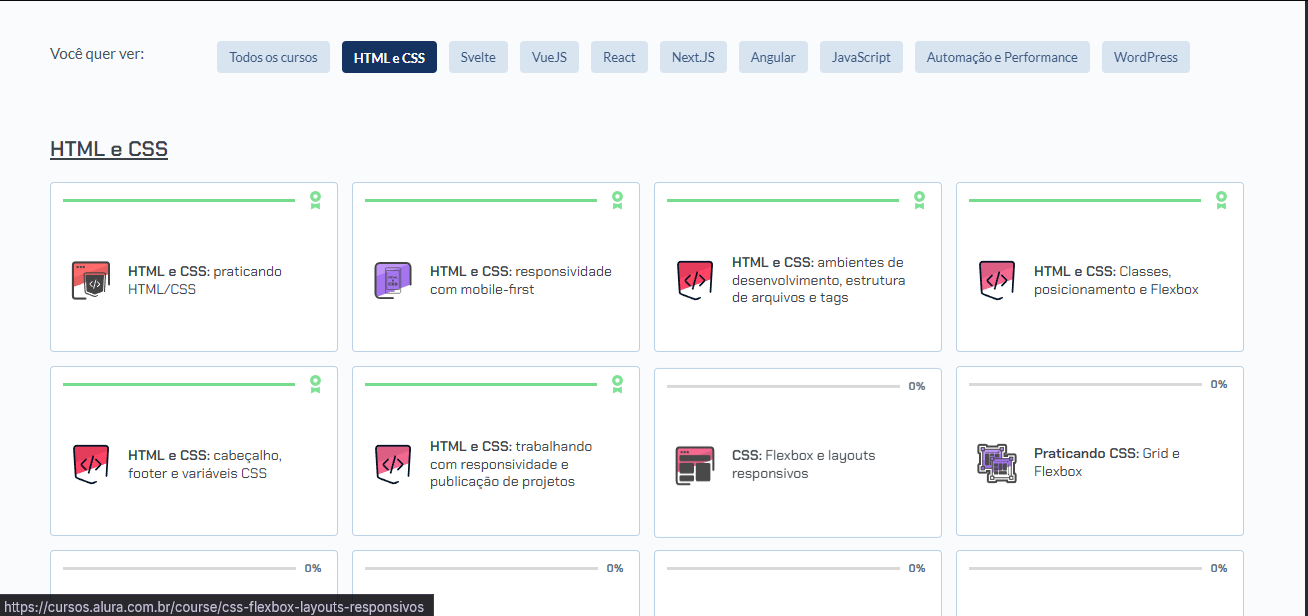Click the certificate badge on publicação de projetos card
Viewport: 1308px width, 616px height.
tap(617, 385)
